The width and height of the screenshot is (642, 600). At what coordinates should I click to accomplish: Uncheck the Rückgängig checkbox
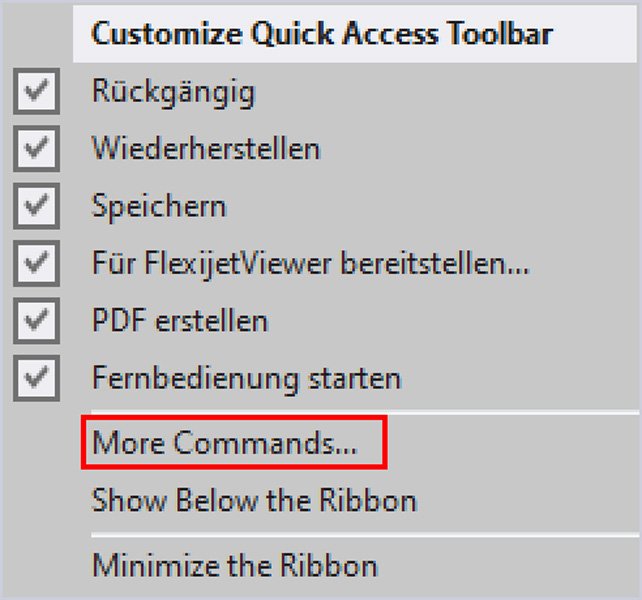[x=37, y=92]
